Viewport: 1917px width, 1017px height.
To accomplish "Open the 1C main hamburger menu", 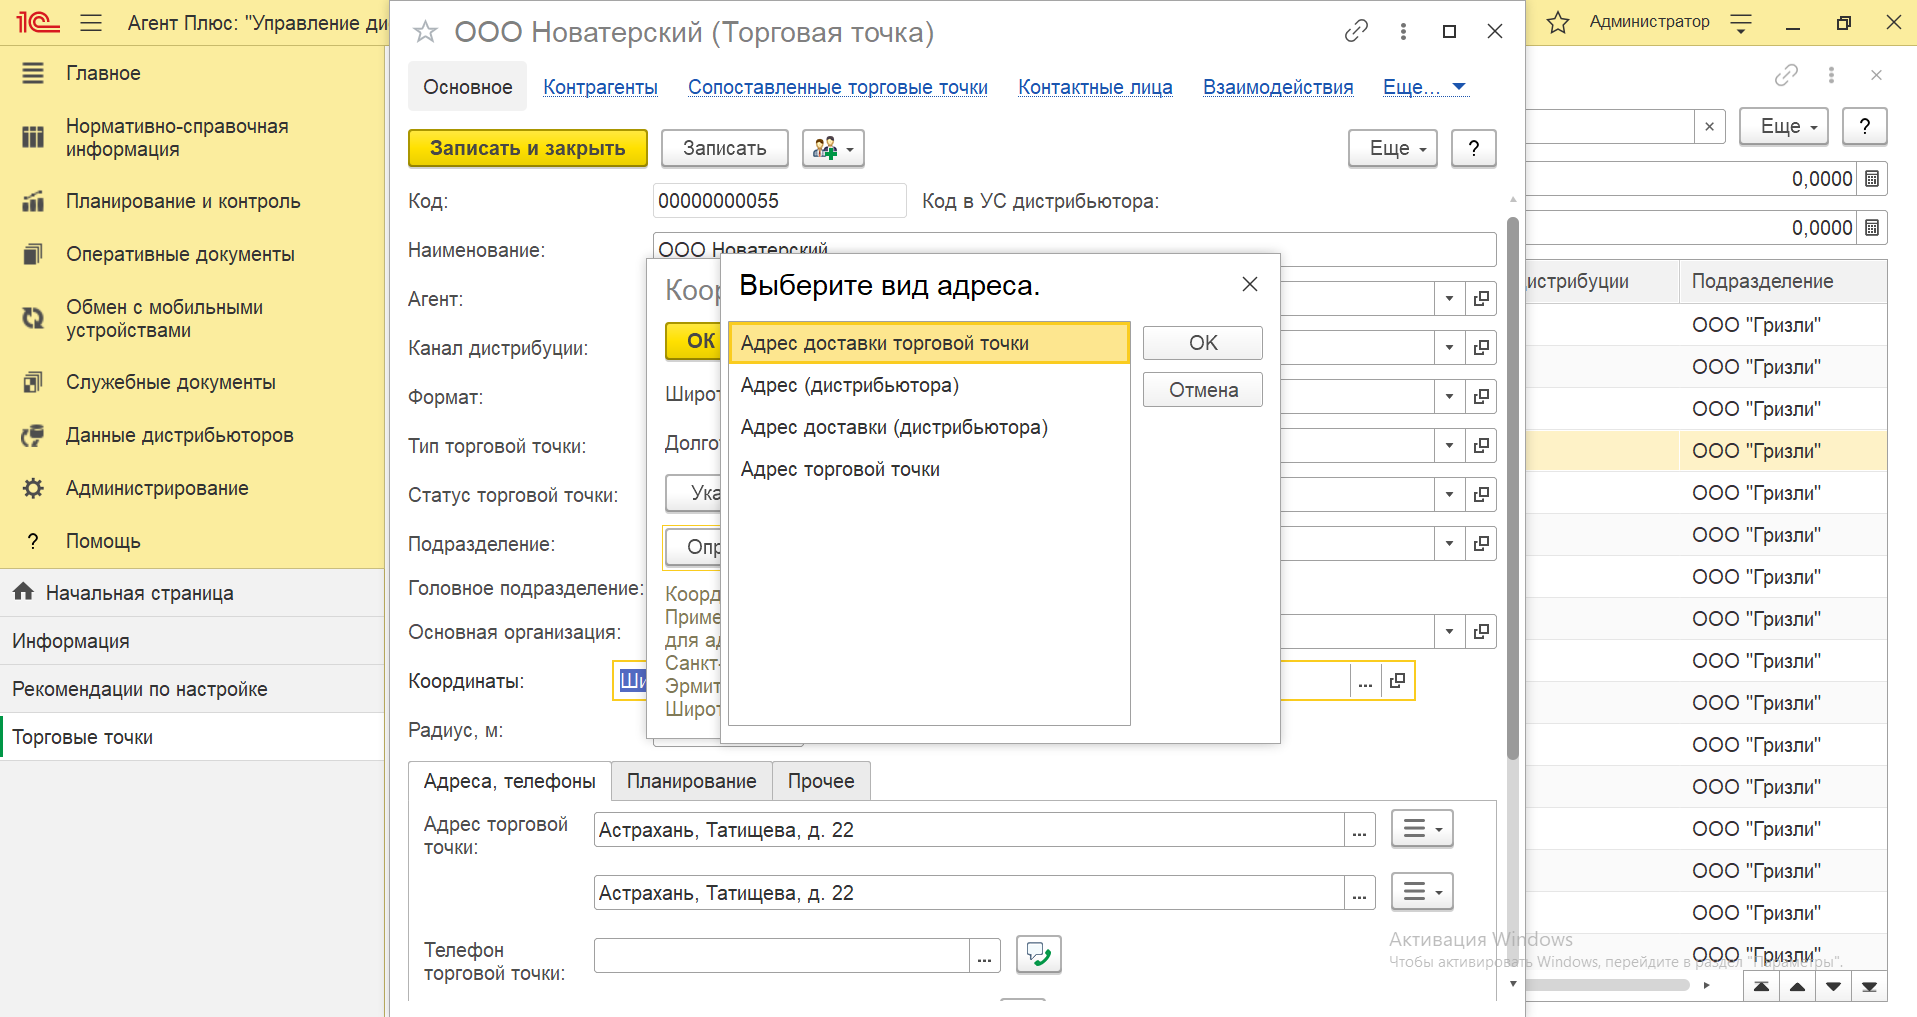I will click(x=91, y=22).
